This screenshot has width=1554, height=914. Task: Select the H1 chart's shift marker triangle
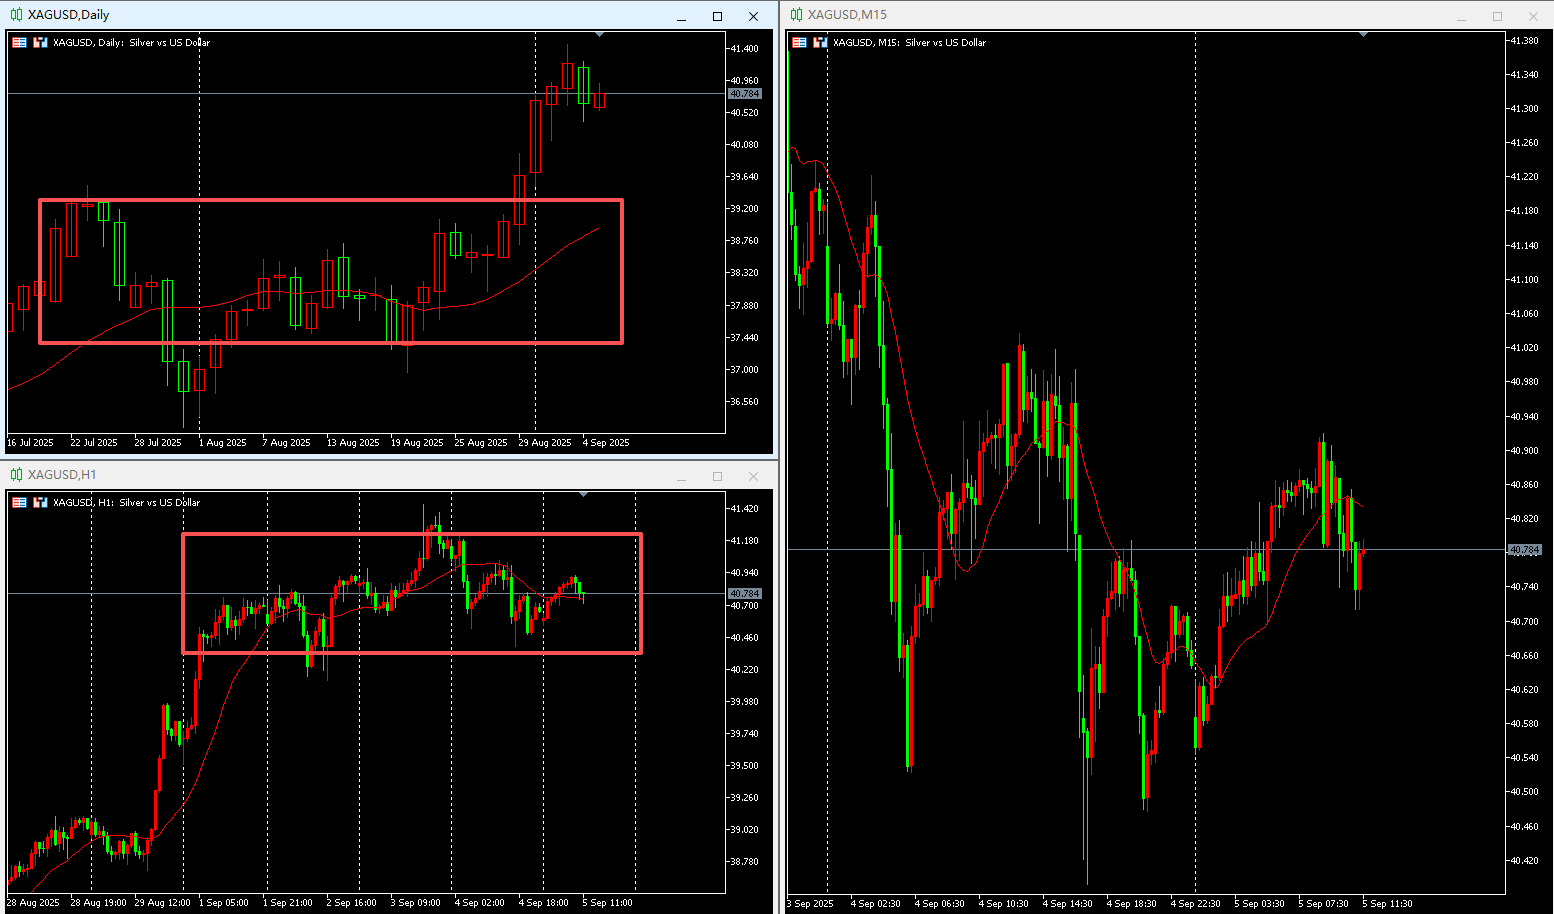583,495
